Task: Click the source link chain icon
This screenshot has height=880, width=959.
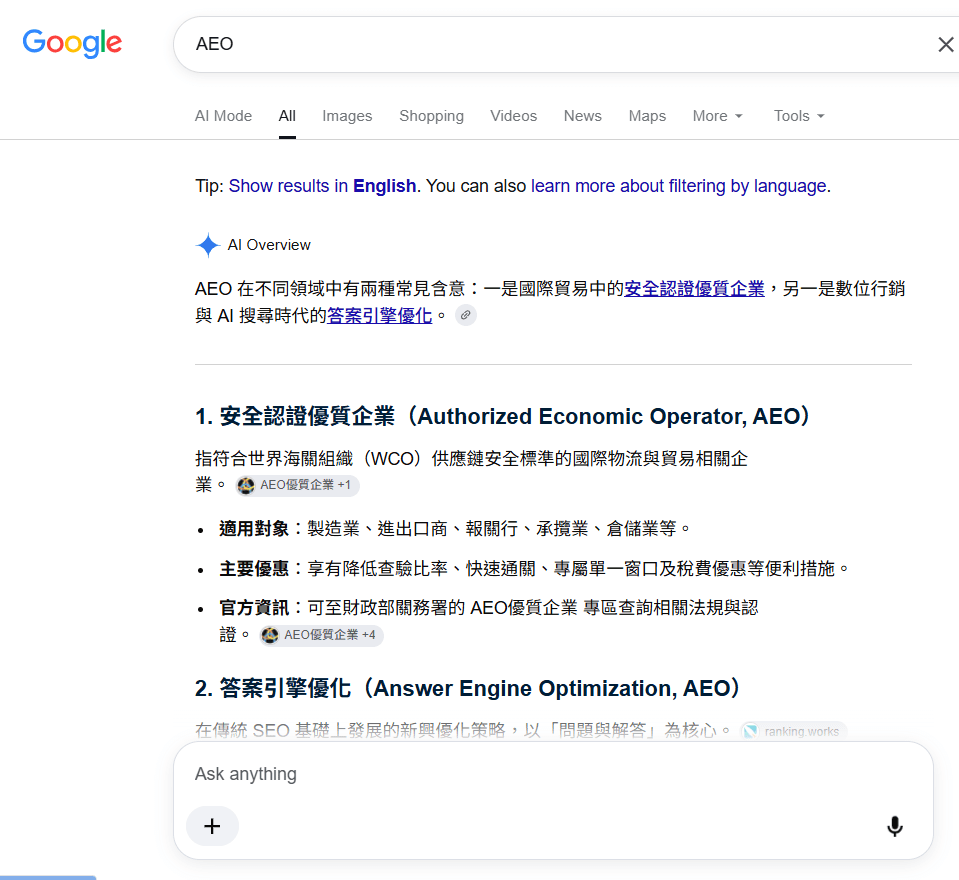Action: click(465, 315)
